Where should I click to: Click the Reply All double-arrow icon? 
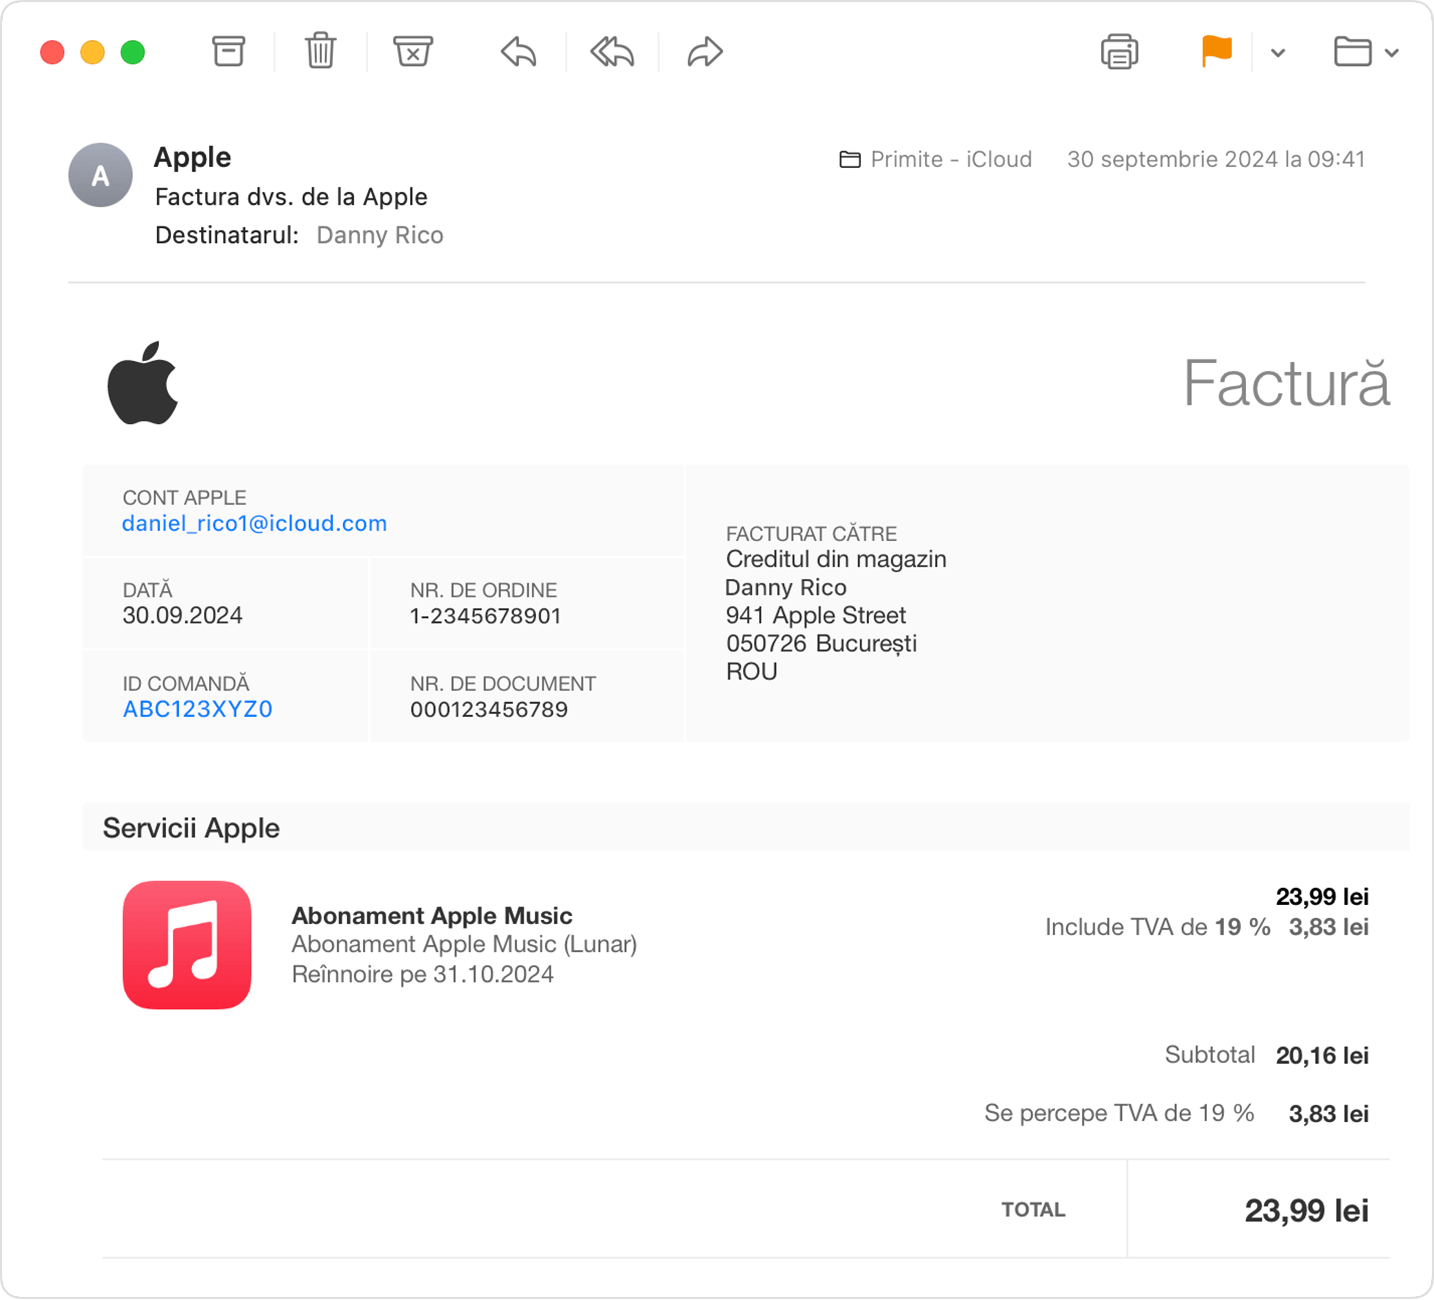612,51
